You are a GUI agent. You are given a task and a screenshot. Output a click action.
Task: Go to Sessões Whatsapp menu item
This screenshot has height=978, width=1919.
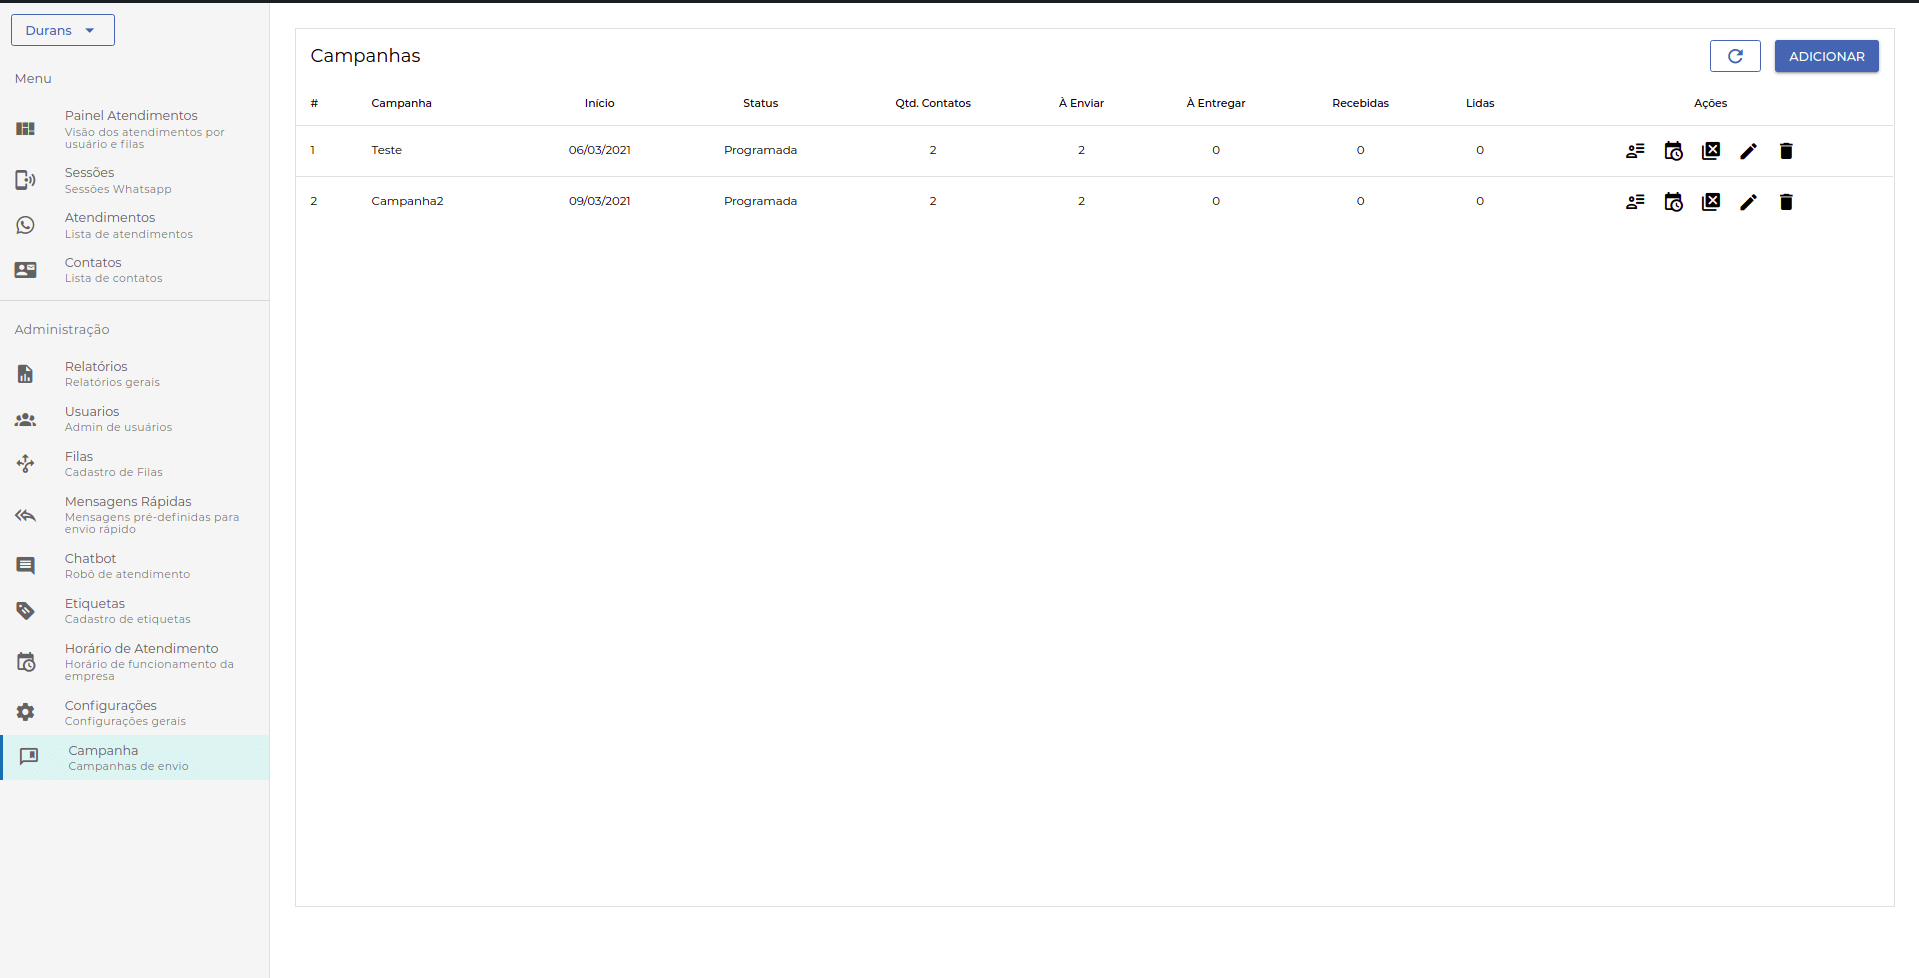(x=117, y=180)
